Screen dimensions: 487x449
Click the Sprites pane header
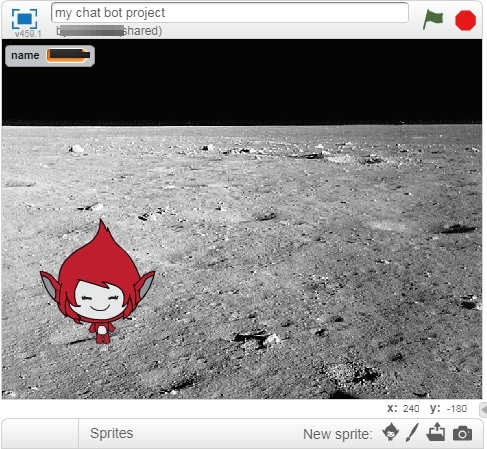112,433
